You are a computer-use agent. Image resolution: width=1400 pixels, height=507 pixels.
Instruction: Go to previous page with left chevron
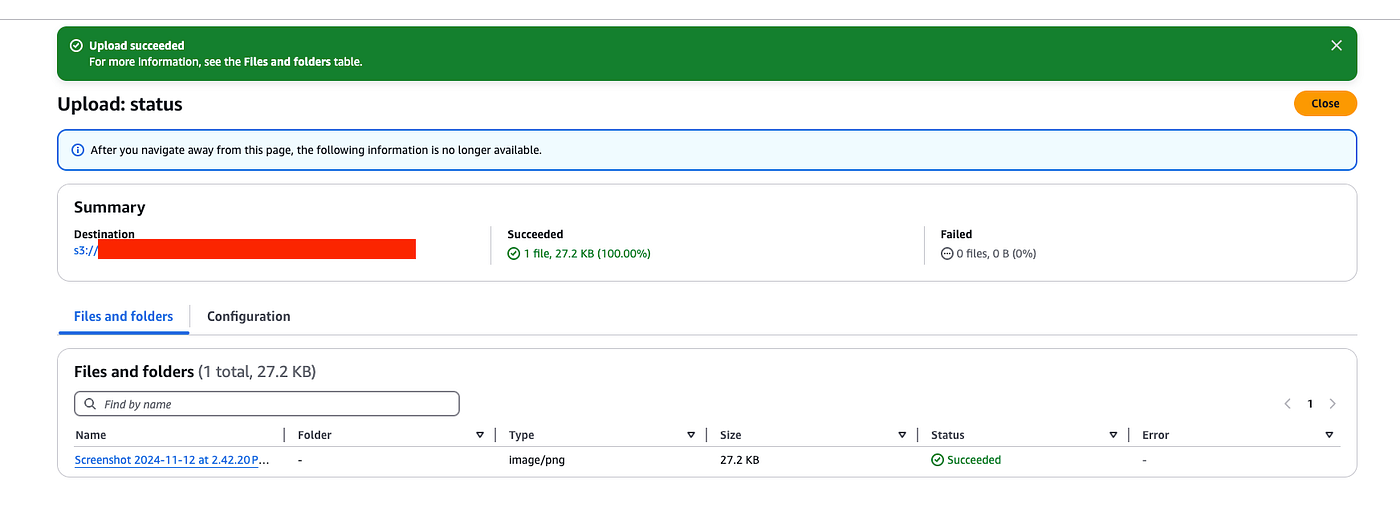1288,404
